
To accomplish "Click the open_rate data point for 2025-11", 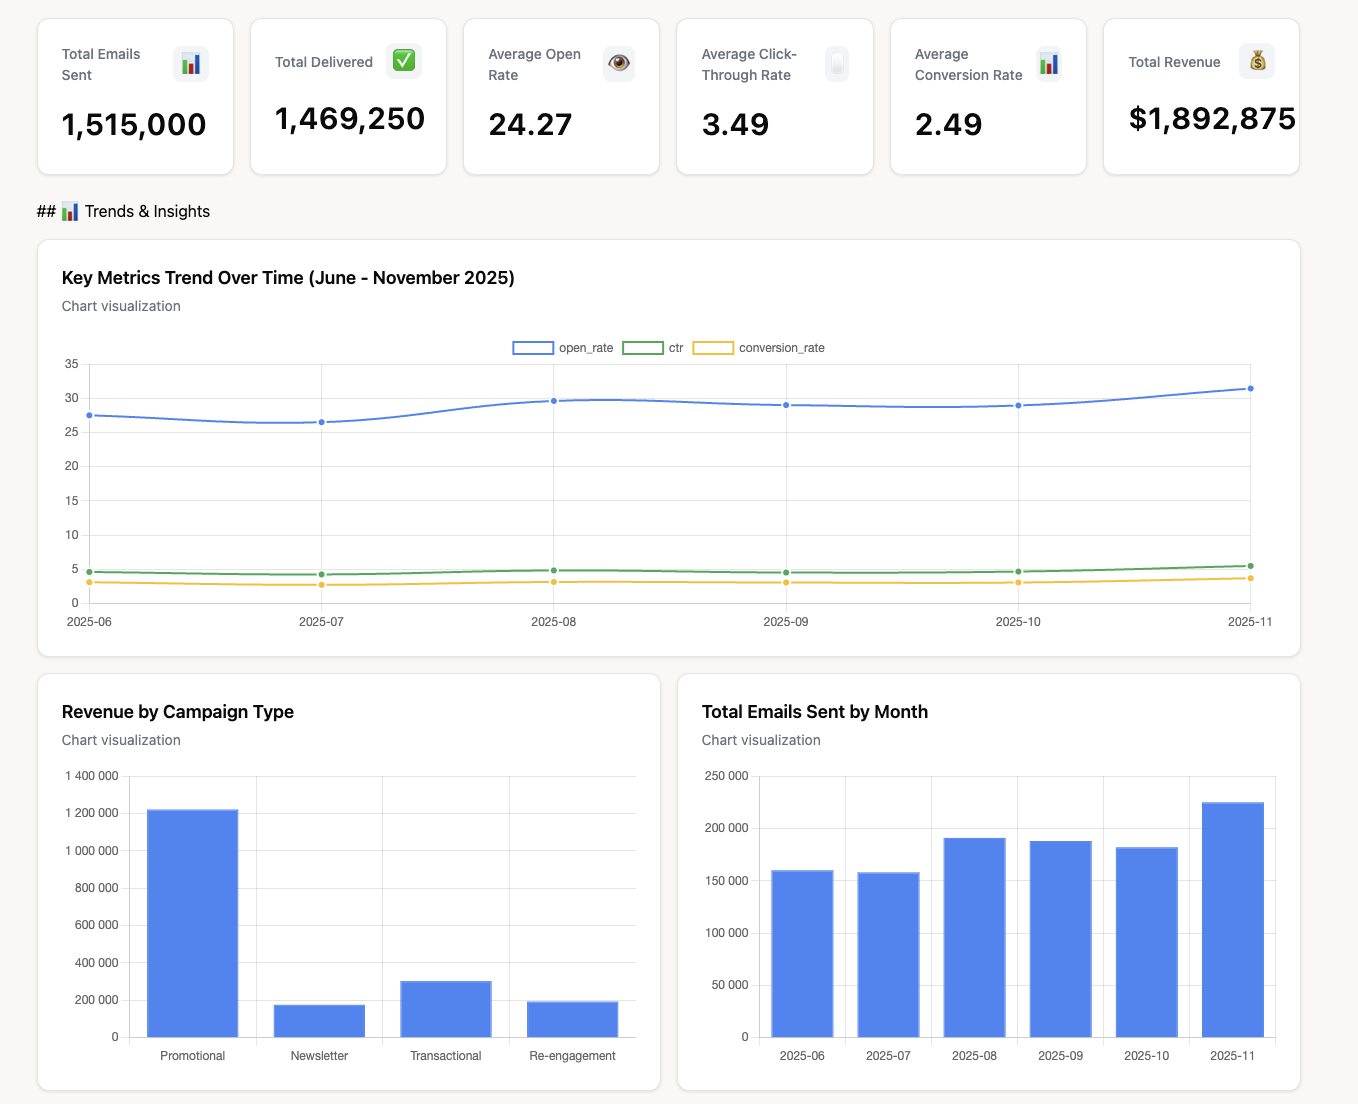I will [1250, 389].
